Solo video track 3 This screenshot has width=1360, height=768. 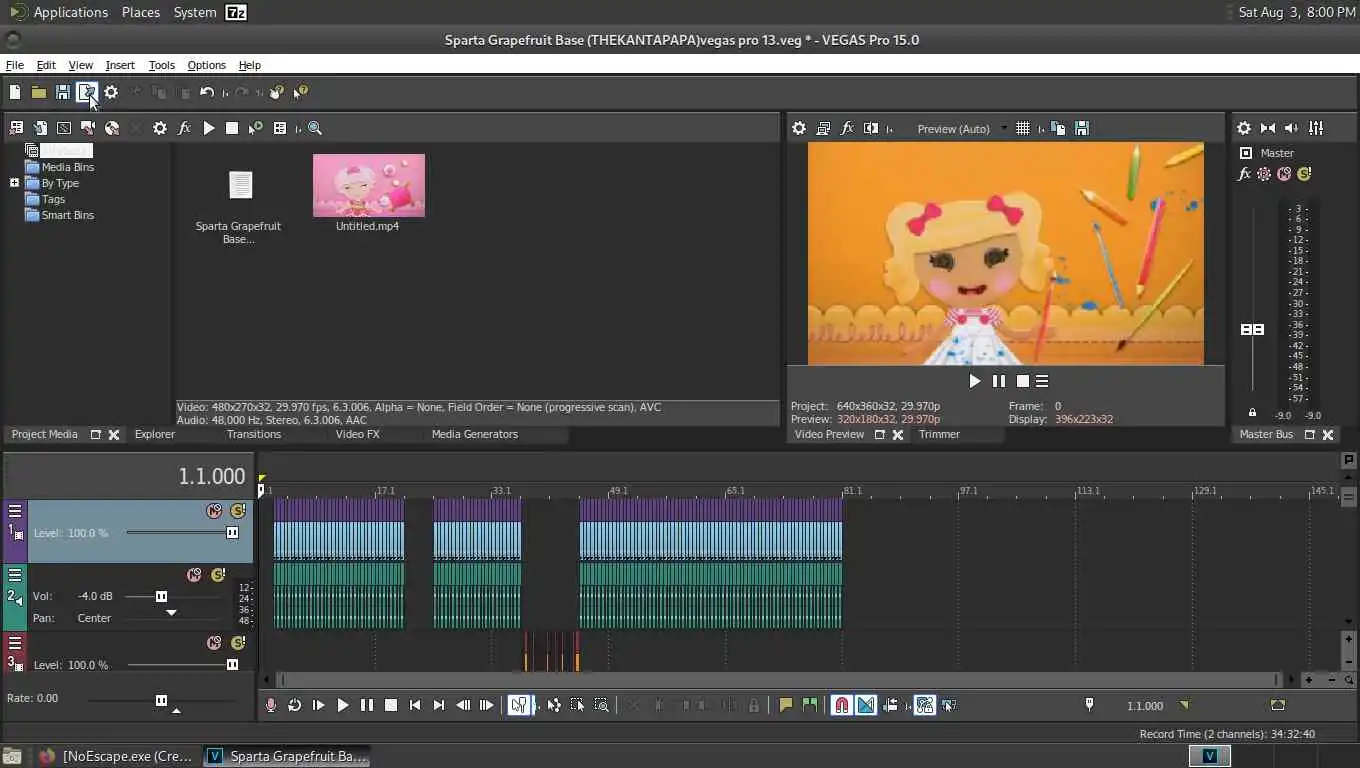click(x=237, y=643)
